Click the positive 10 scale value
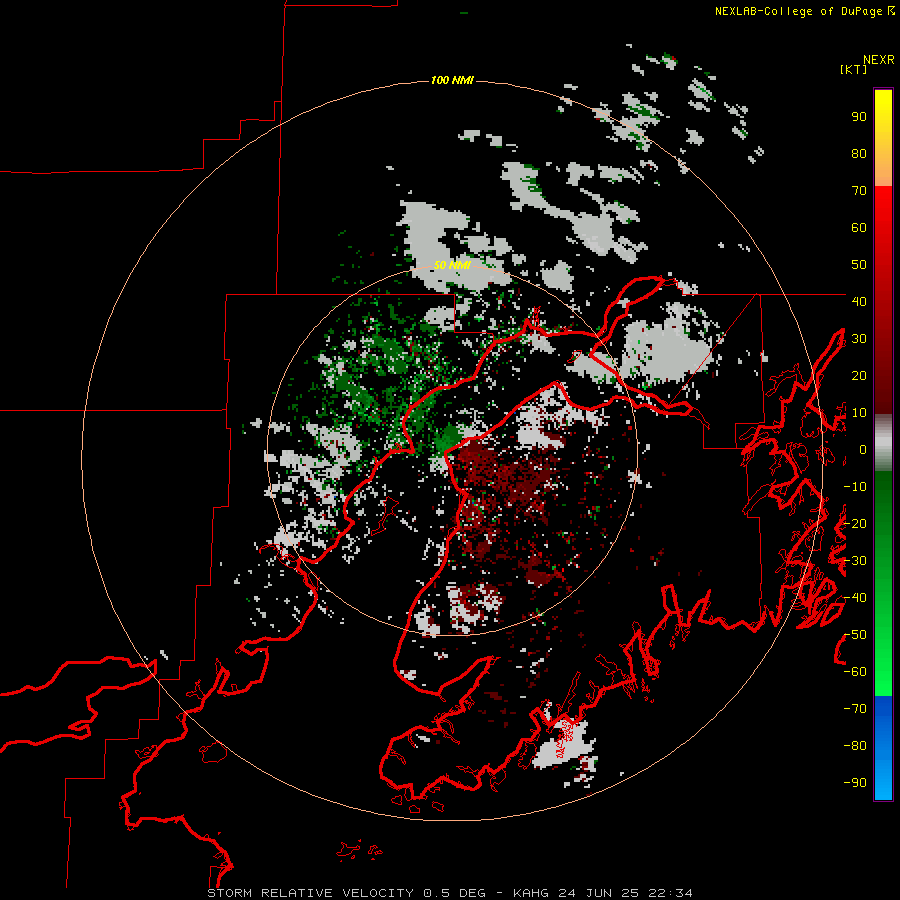The width and height of the screenshot is (900, 900). tap(859, 413)
